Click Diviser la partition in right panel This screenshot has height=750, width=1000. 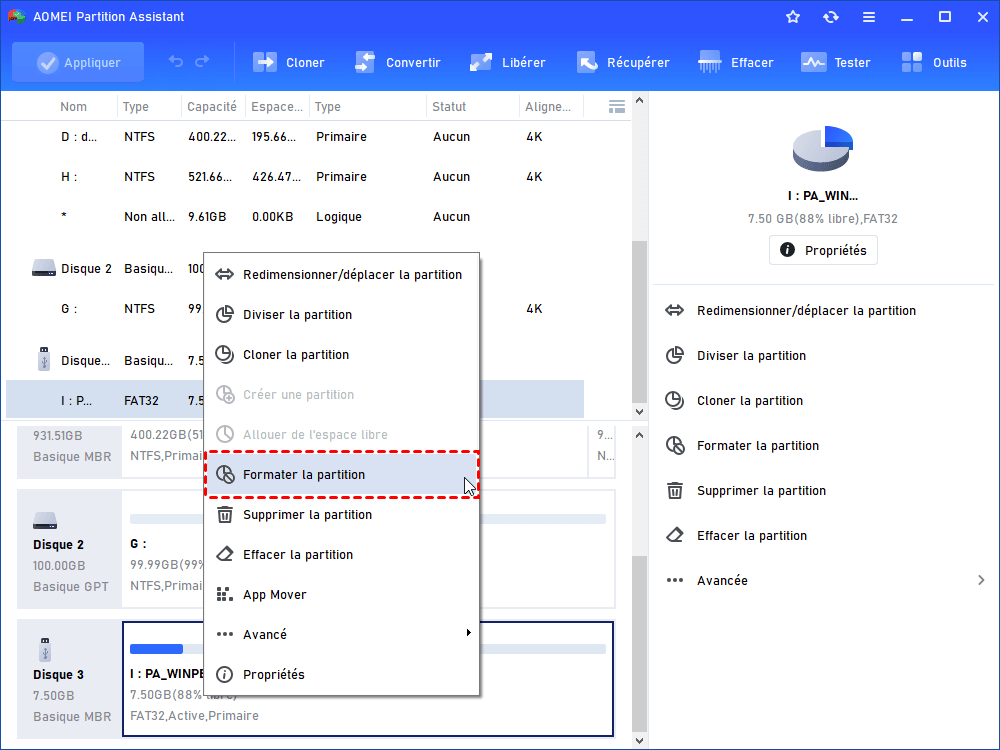(751, 355)
